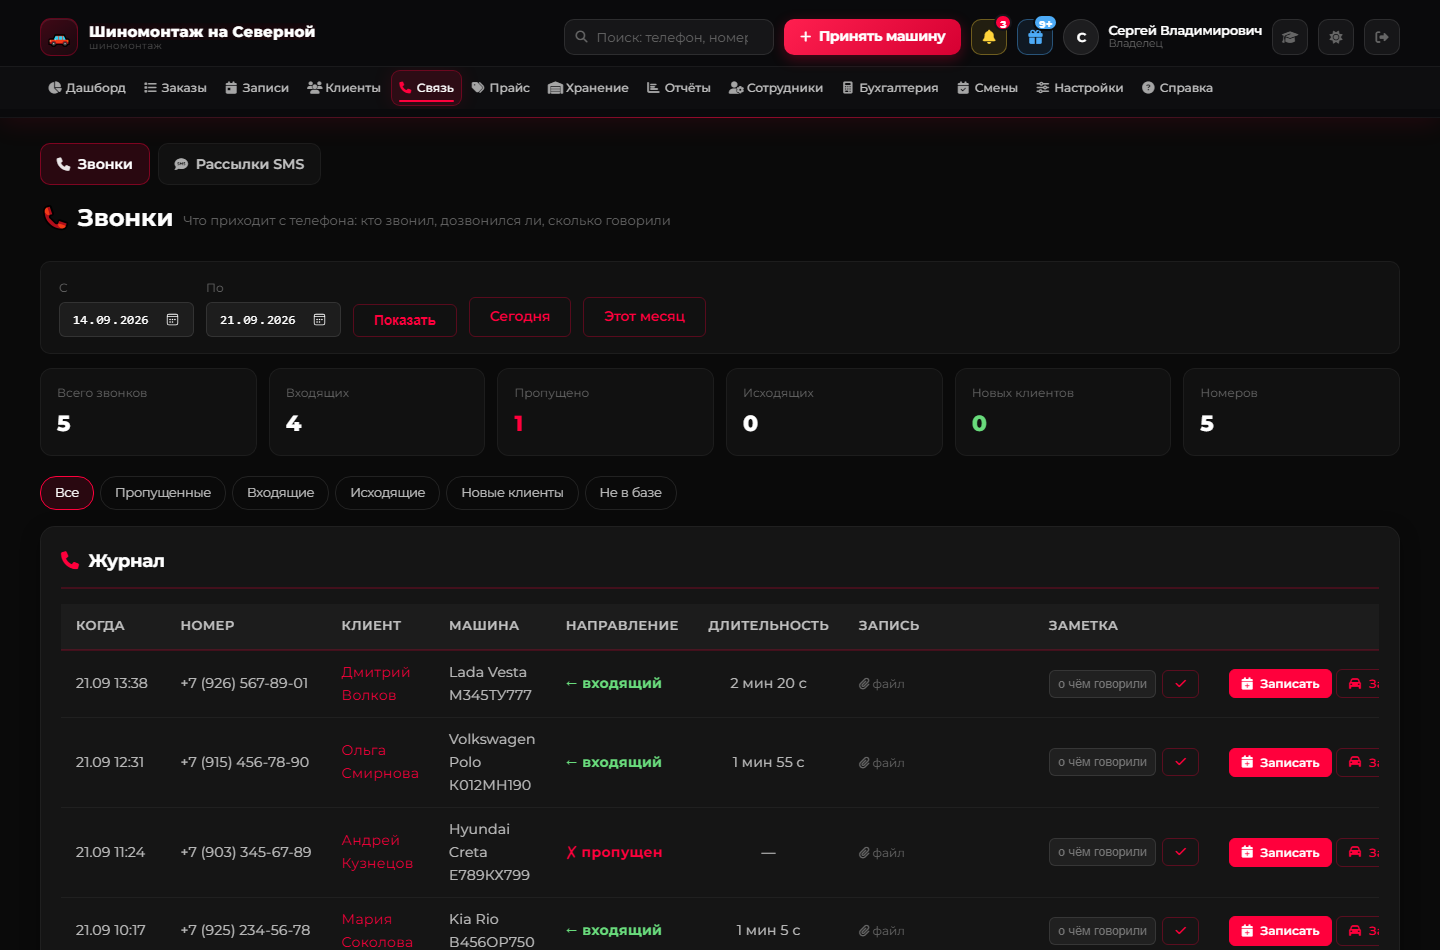Open Настройки in top navigation
Screen dimensions: 1440x950
click(x=1080, y=88)
